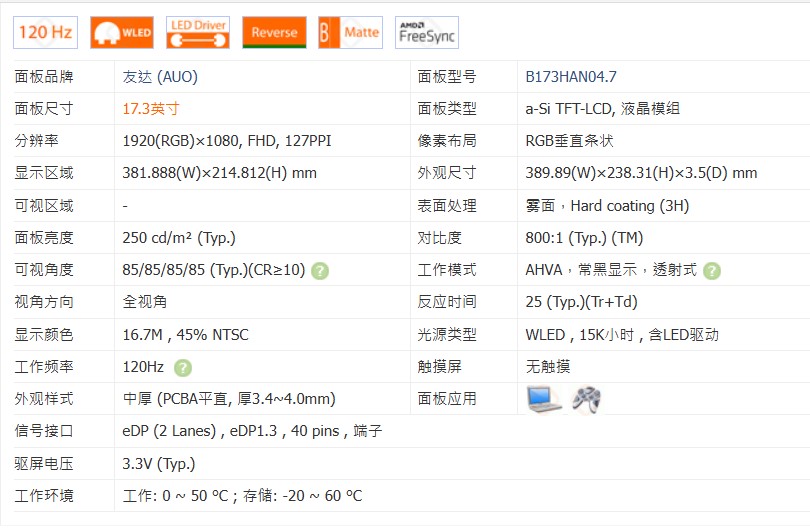This screenshot has height=532, width=810.
Task: Click the orange Reverse badge
Action: tap(274, 32)
